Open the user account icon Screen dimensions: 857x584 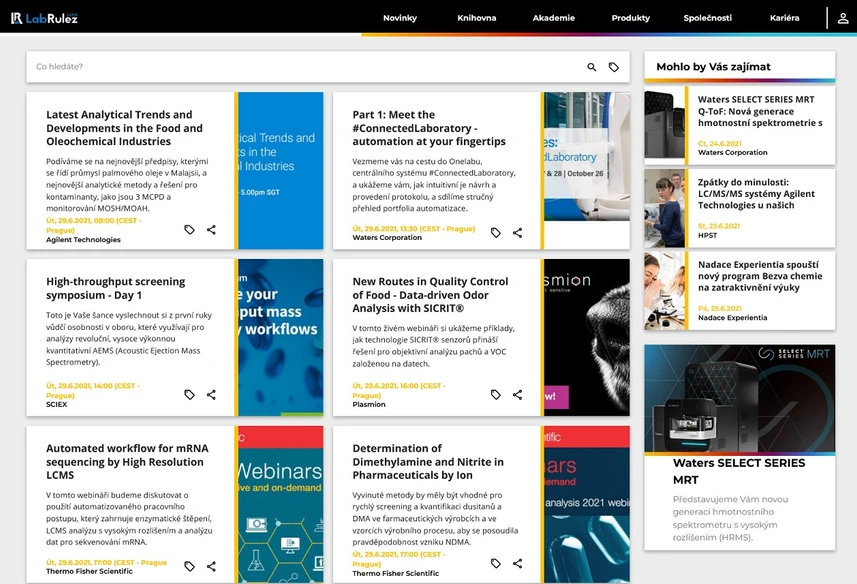point(843,18)
